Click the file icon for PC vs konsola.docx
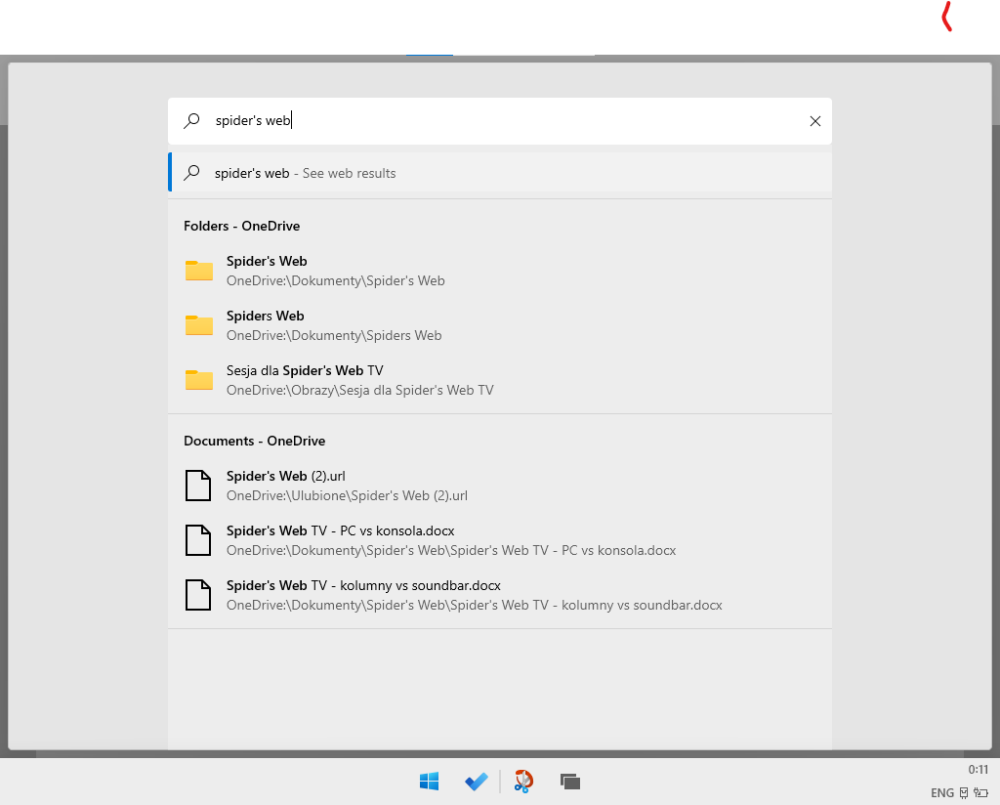The image size is (1000, 805). pos(198,540)
